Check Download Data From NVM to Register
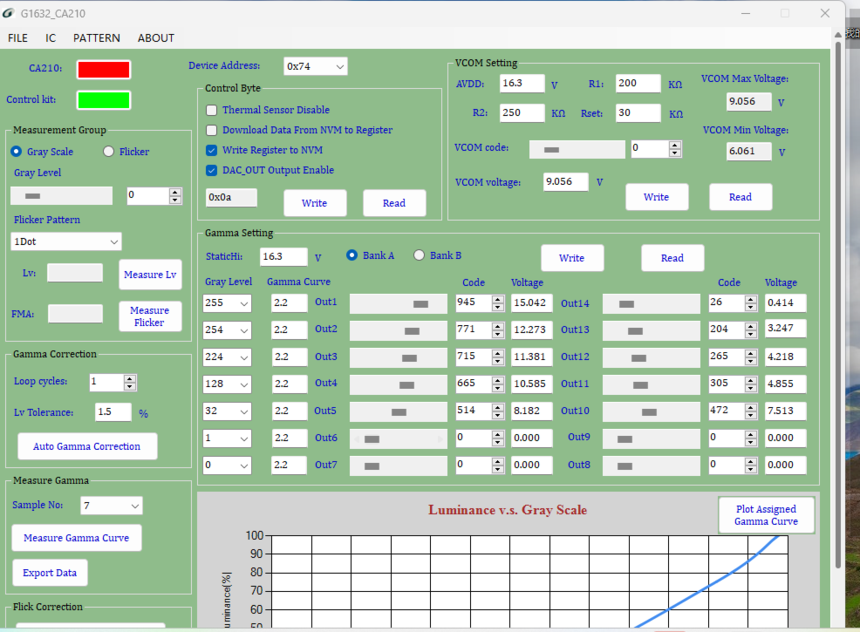This screenshot has height=632, width=860. coord(211,130)
